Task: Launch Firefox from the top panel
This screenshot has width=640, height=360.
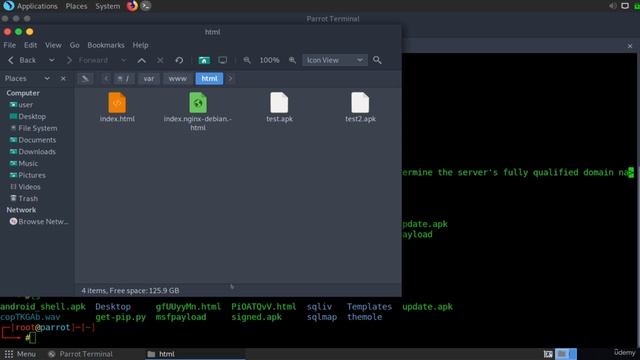Action: [x=132, y=6]
